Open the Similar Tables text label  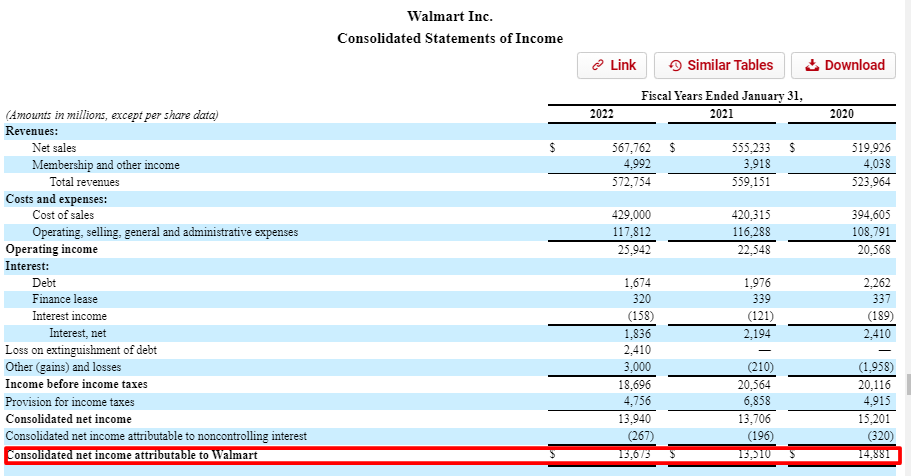pos(730,65)
